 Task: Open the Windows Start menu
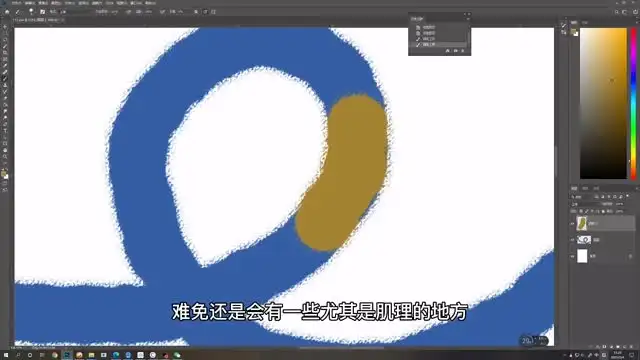coord(6,355)
